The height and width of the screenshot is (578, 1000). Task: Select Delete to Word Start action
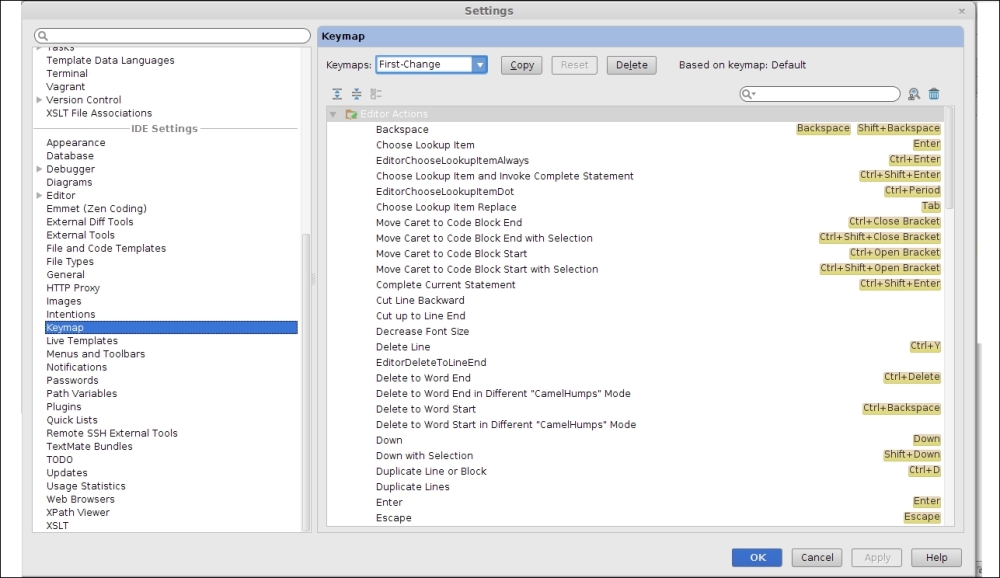635,409
